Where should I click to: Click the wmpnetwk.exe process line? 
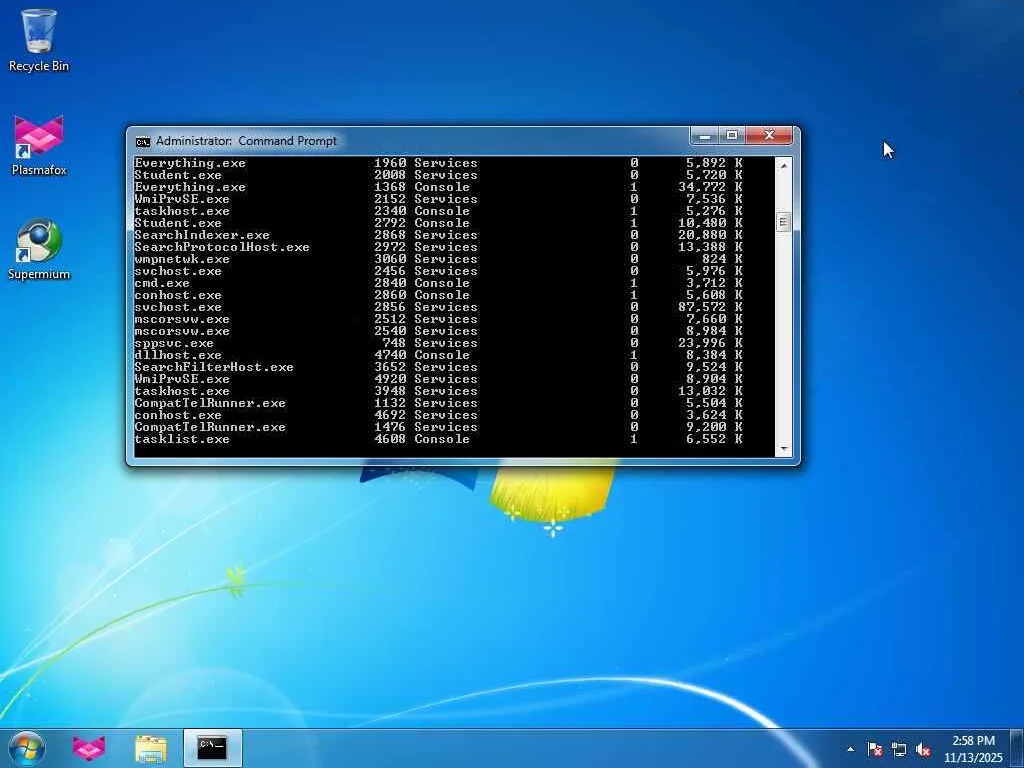tap(438, 259)
